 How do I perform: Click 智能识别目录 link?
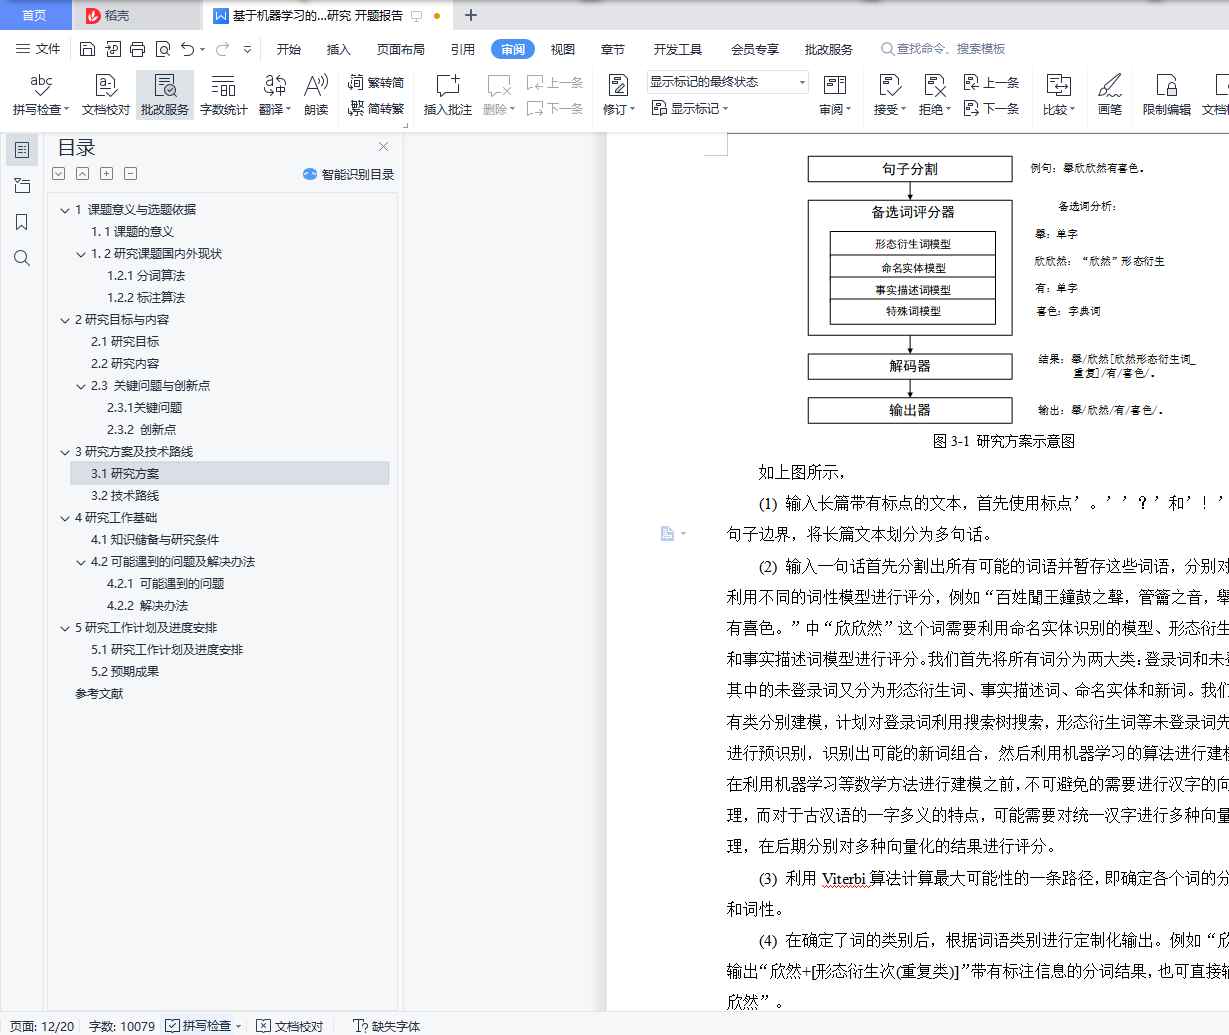coord(349,174)
